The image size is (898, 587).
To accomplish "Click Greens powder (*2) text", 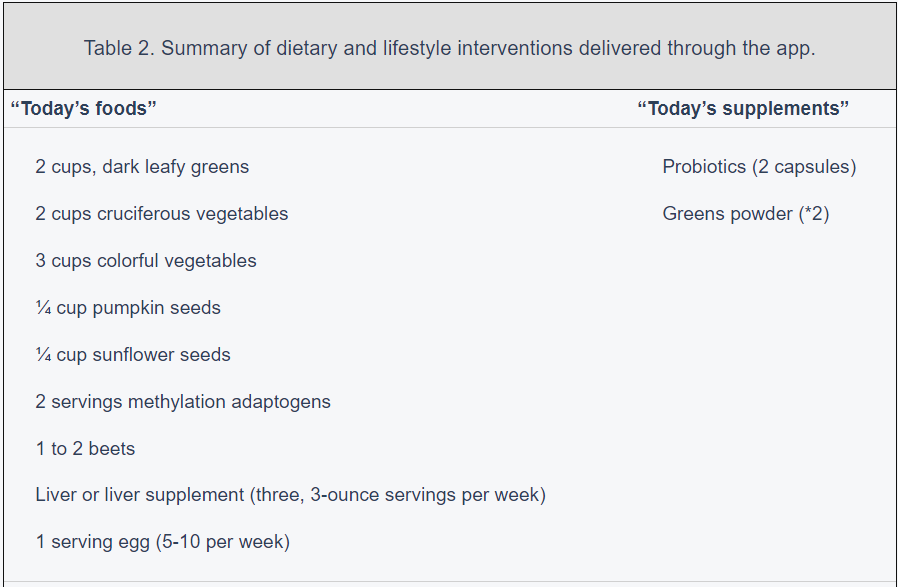I will tap(745, 214).
